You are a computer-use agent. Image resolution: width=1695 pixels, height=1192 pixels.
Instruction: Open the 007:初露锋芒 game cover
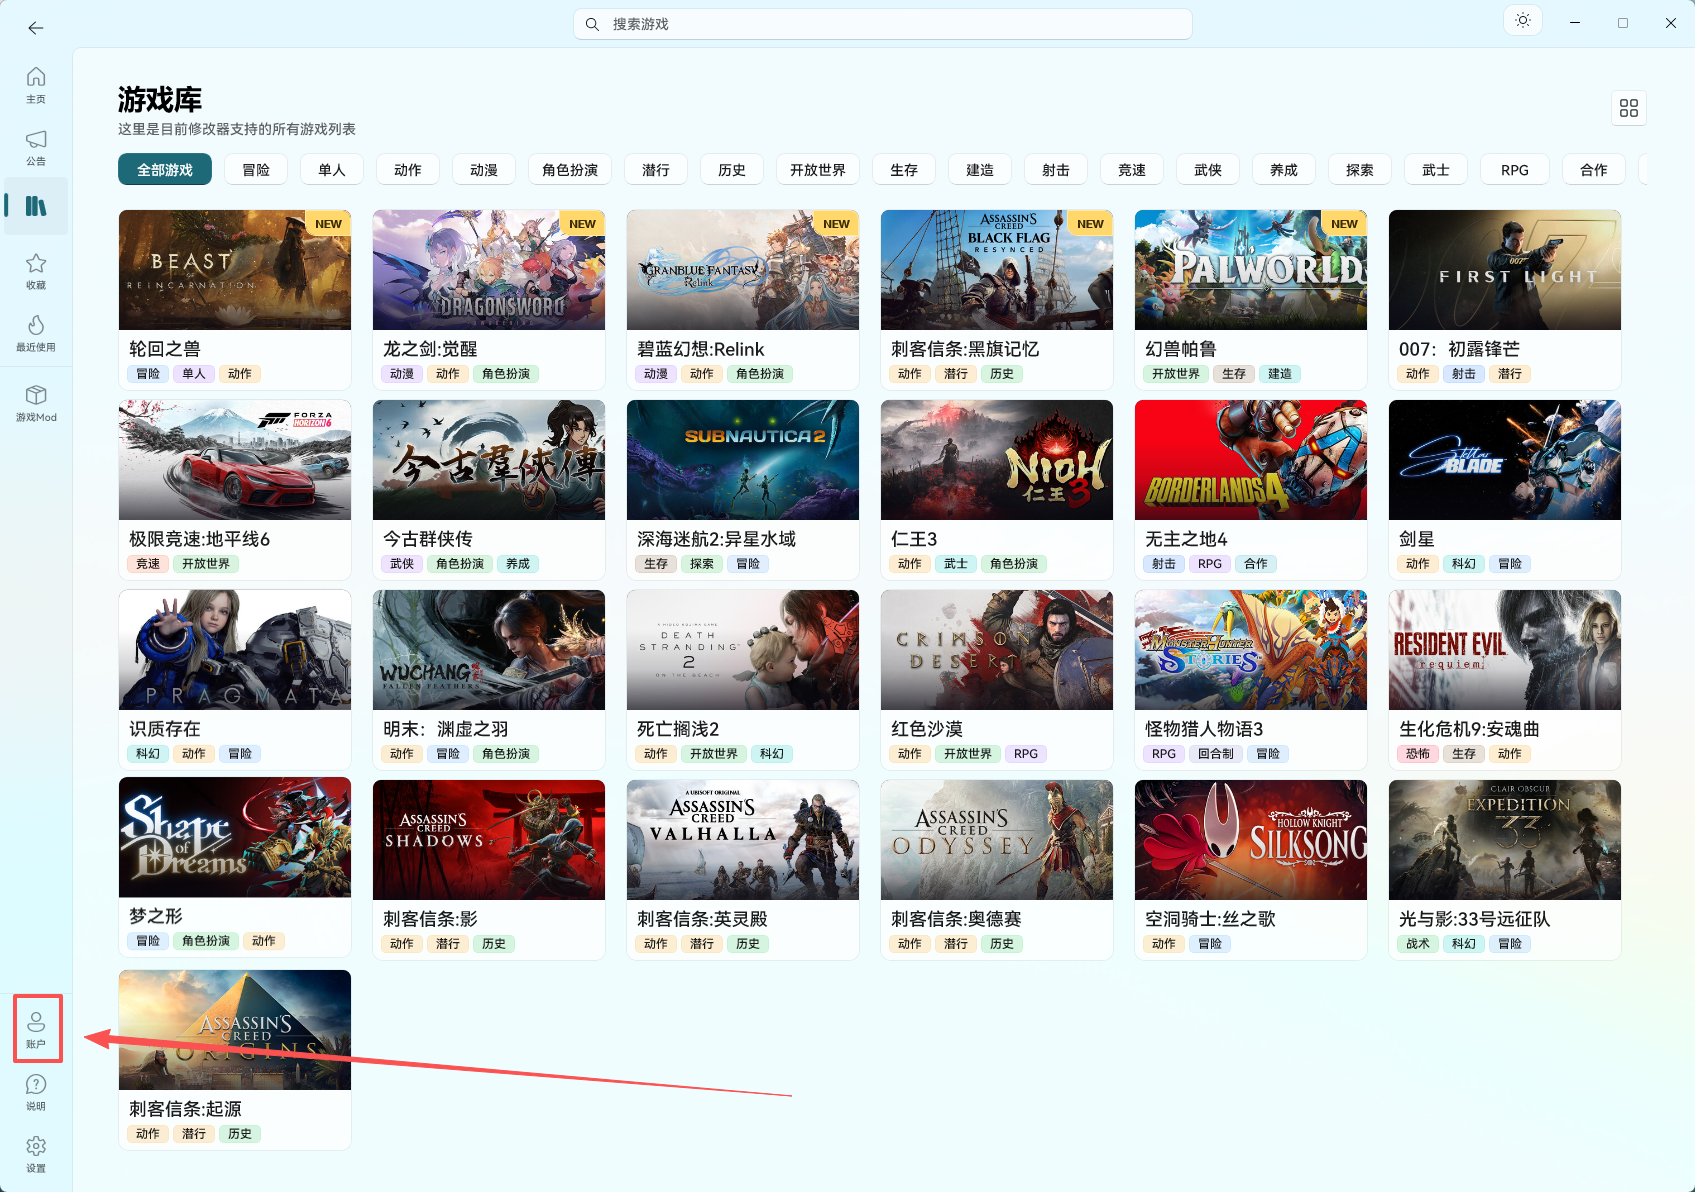pos(1505,270)
